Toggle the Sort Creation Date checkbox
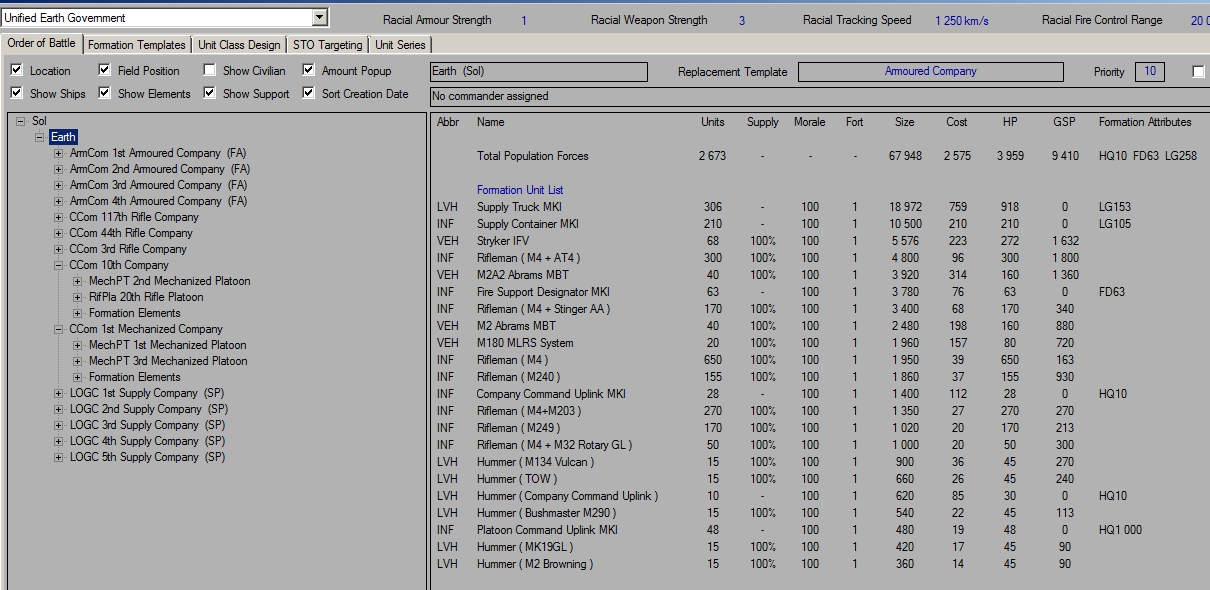Viewport: 1210px width, 590px height. click(309, 93)
